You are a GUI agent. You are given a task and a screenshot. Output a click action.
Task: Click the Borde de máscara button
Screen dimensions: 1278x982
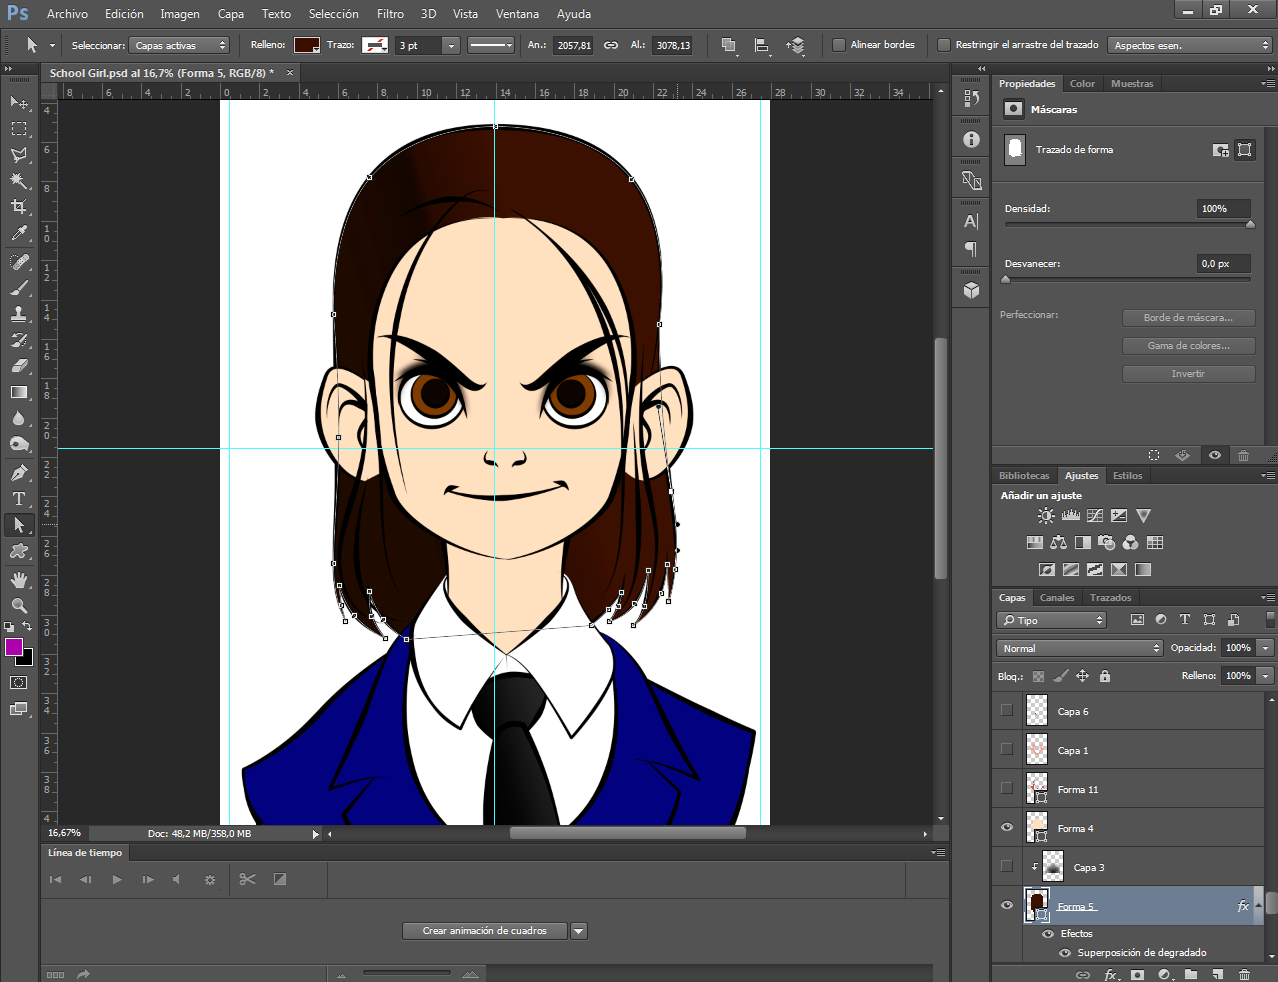coord(1188,318)
